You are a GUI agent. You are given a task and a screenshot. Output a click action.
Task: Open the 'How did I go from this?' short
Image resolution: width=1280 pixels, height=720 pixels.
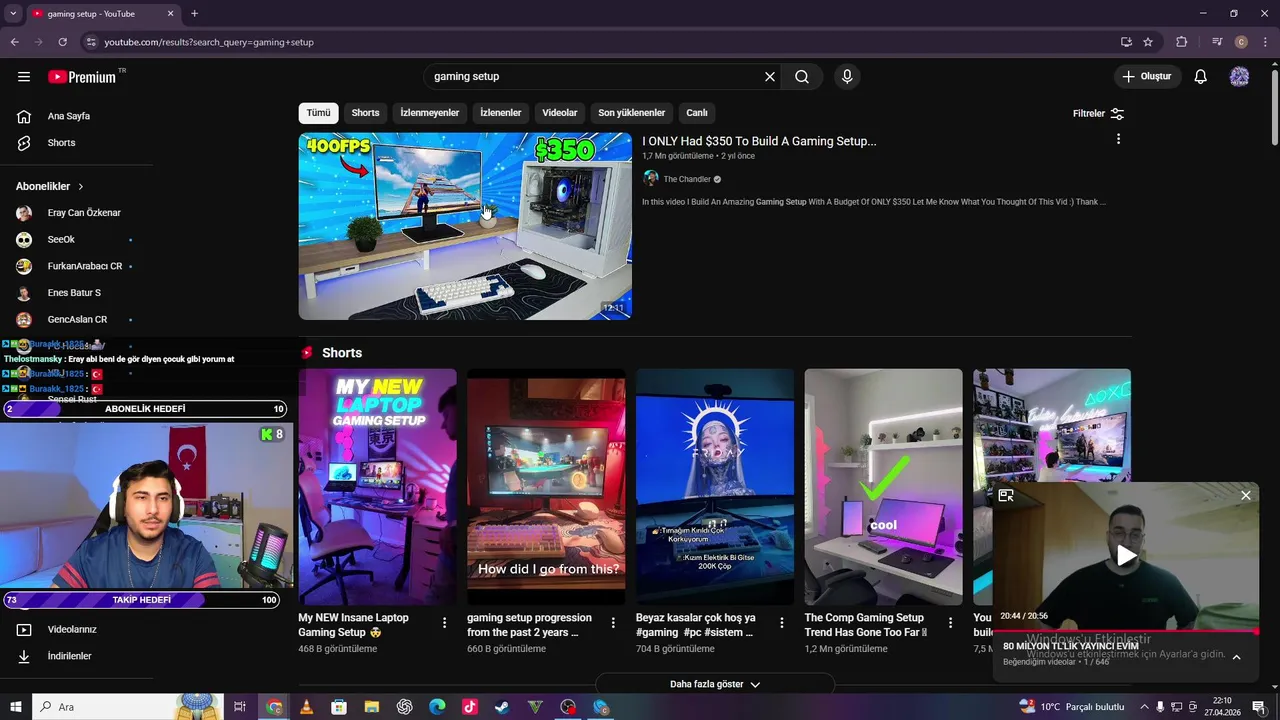click(x=546, y=486)
